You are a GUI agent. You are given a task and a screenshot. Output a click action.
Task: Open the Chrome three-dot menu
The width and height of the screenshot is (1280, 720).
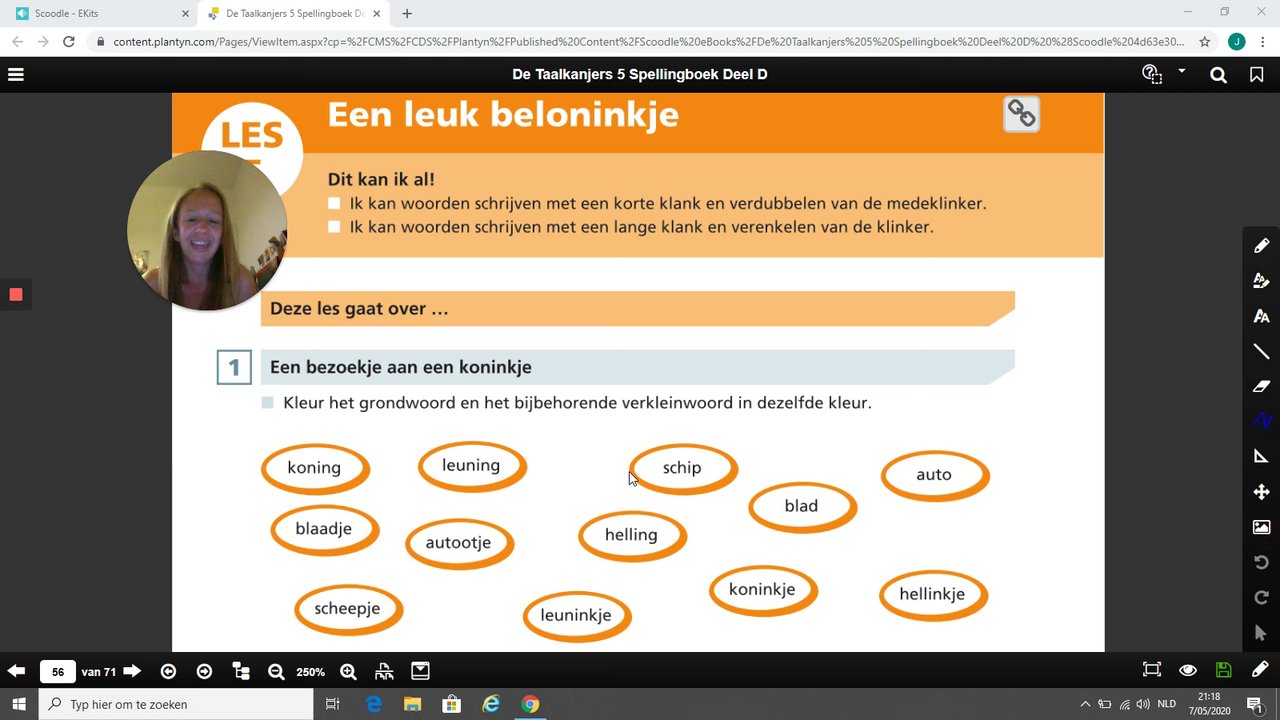click(x=1264, y=42)
